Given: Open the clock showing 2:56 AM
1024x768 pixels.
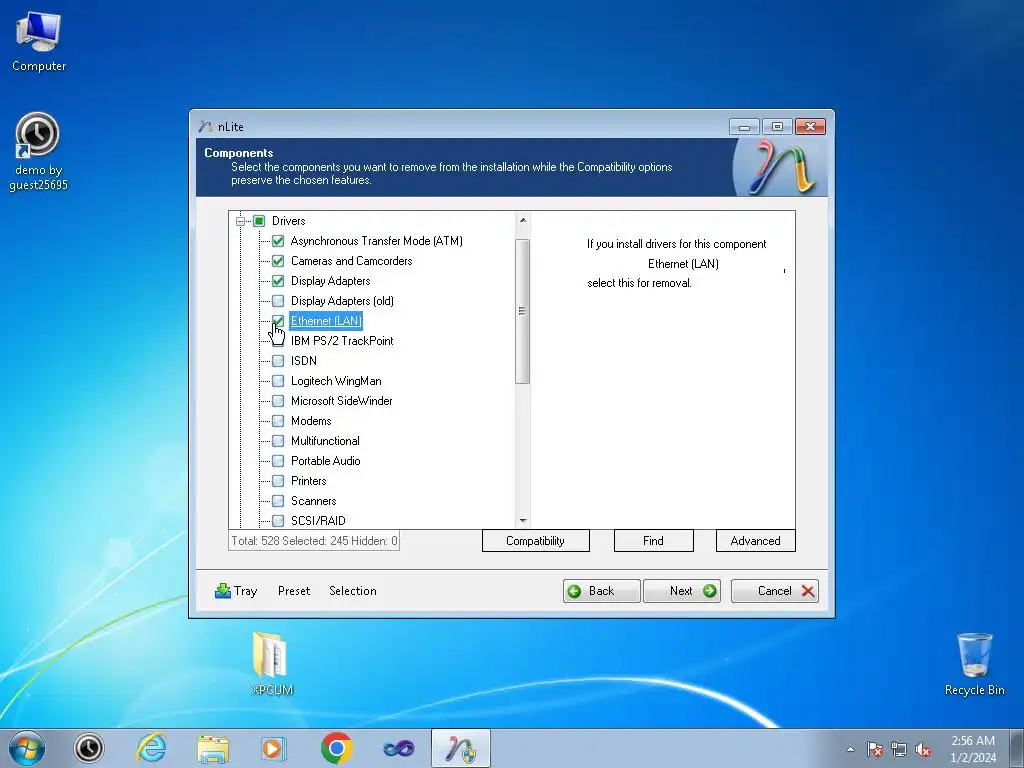Looking at the screenshot, I should coord(973,748).
